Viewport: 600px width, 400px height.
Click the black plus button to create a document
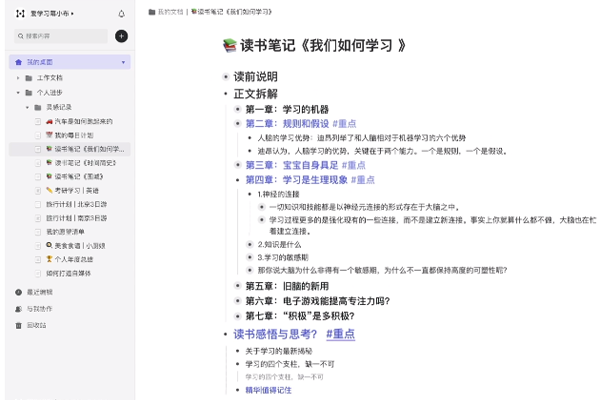point(121,36)
